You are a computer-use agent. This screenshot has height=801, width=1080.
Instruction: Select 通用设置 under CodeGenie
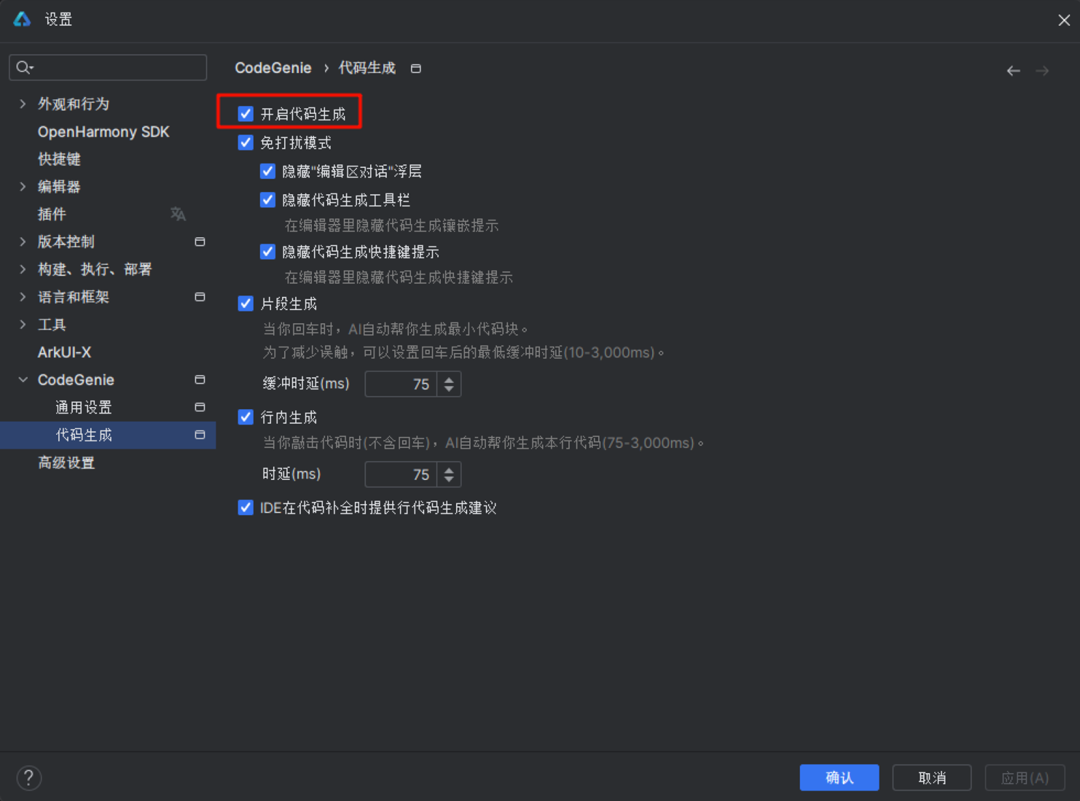(x=83, y=407)
